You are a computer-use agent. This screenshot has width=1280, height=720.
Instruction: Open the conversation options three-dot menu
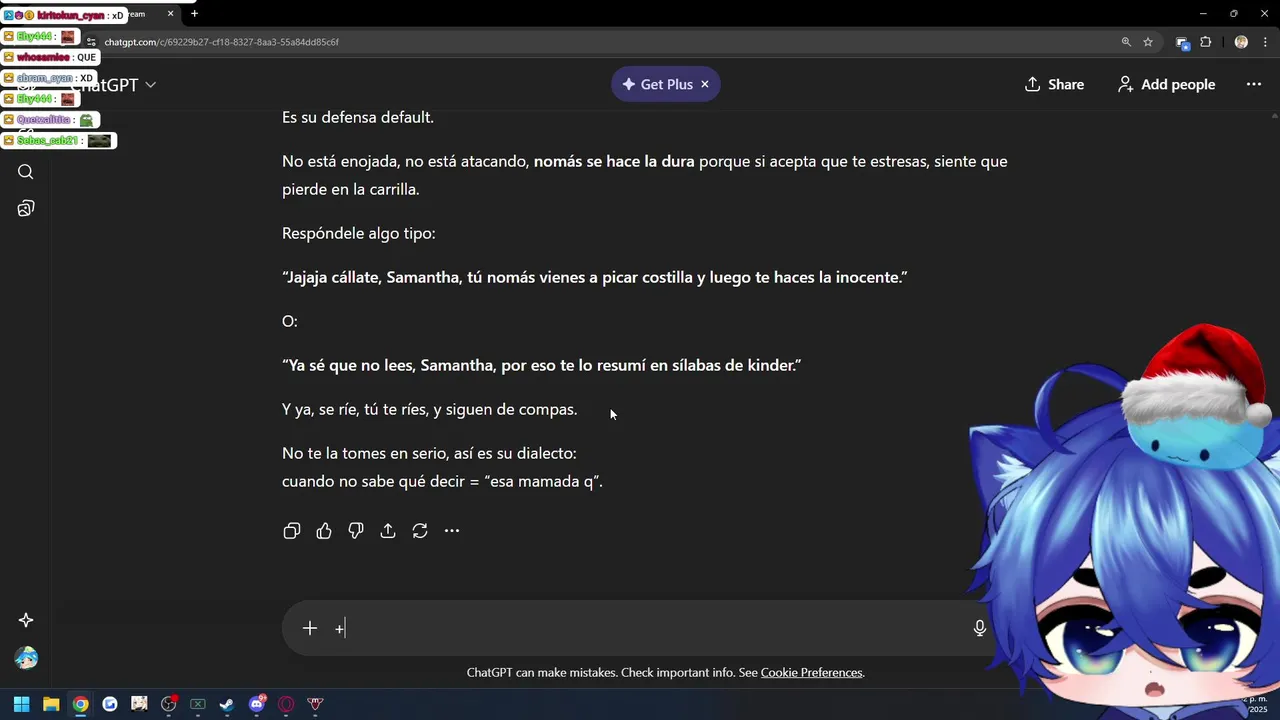[1254, 84]
